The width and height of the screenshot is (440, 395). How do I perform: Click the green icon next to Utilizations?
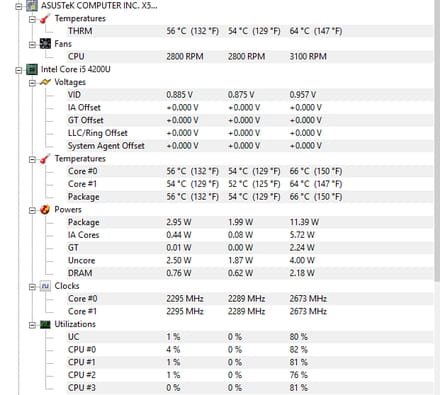pyautogui.click(x=45, y=324)
